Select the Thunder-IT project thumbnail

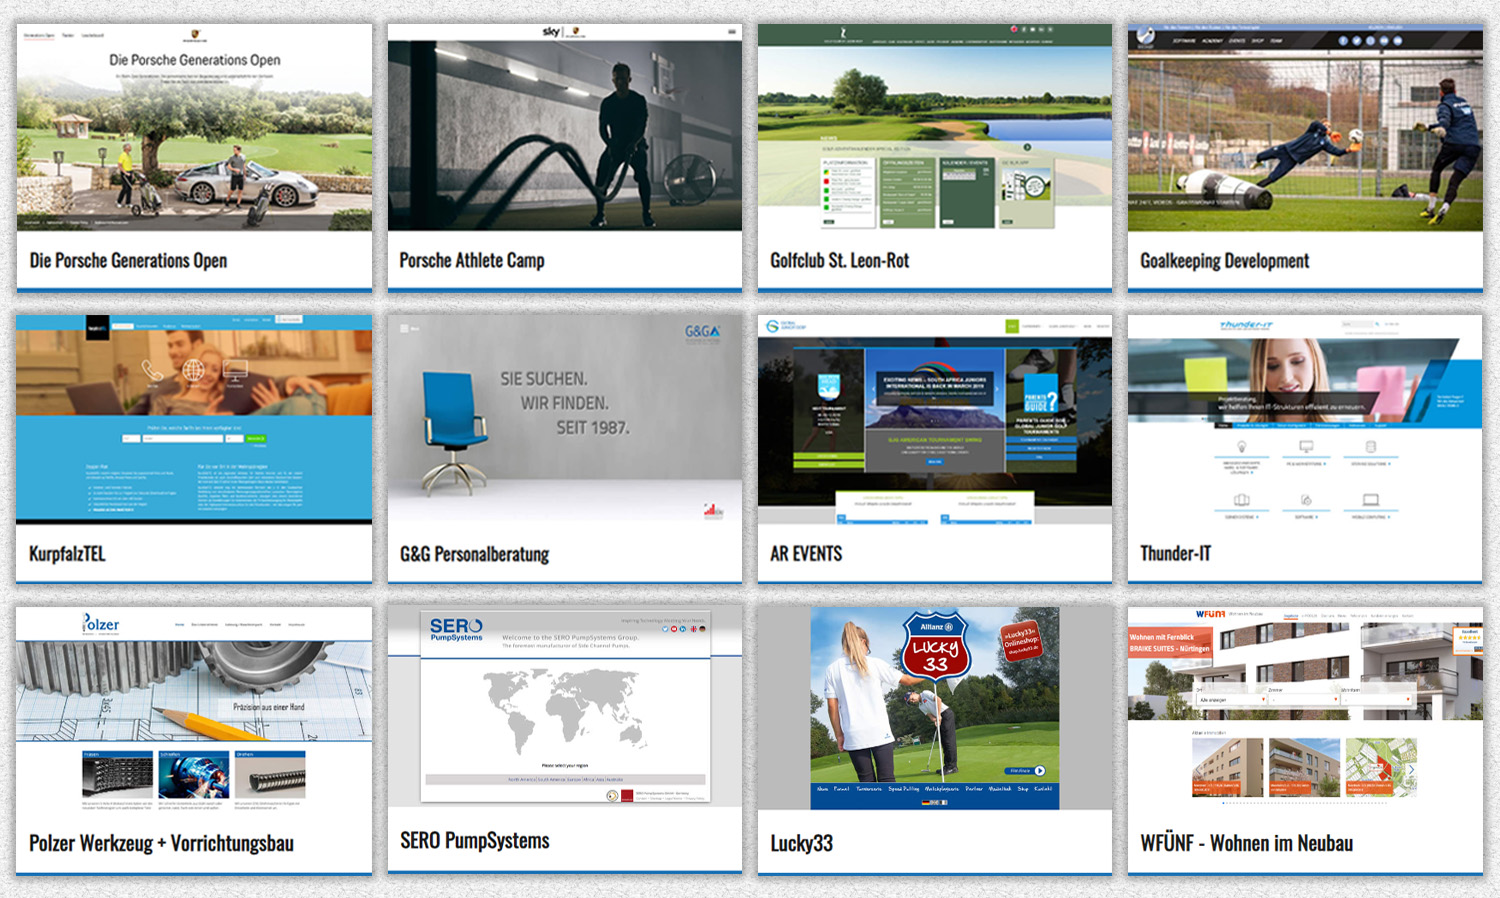coord(1305,419)
